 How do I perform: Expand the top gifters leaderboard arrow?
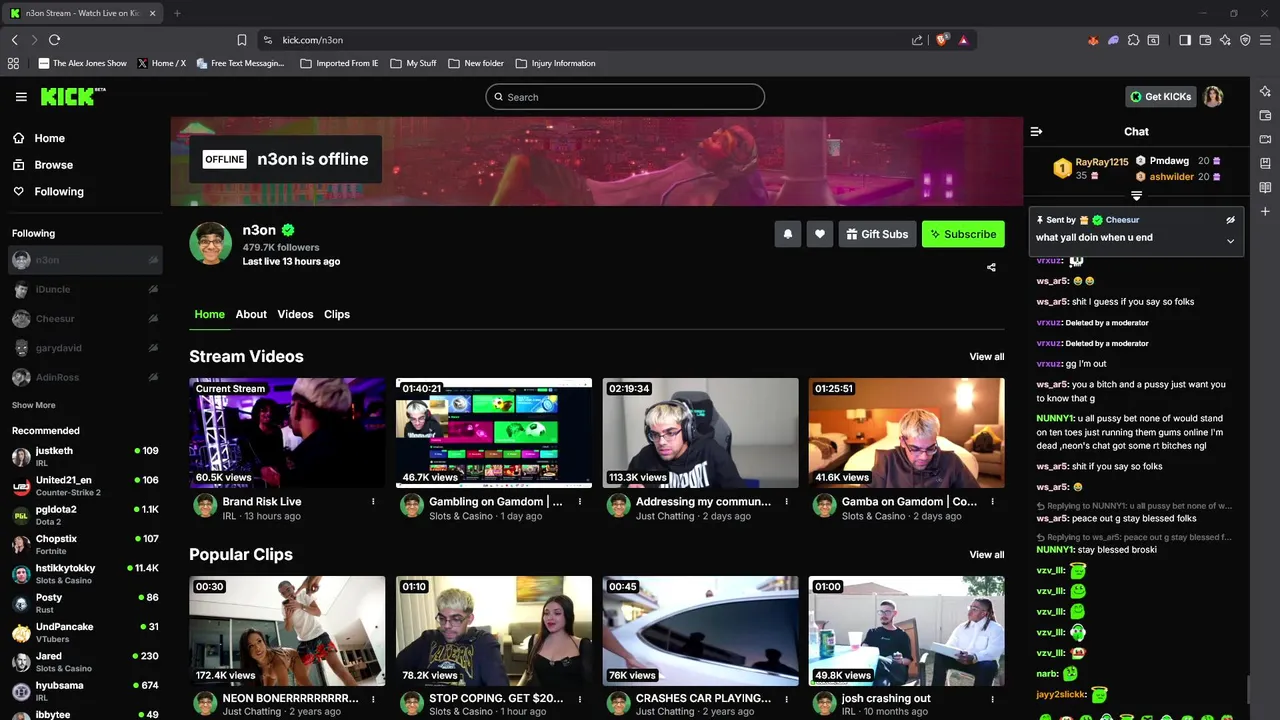(1136, 196)
